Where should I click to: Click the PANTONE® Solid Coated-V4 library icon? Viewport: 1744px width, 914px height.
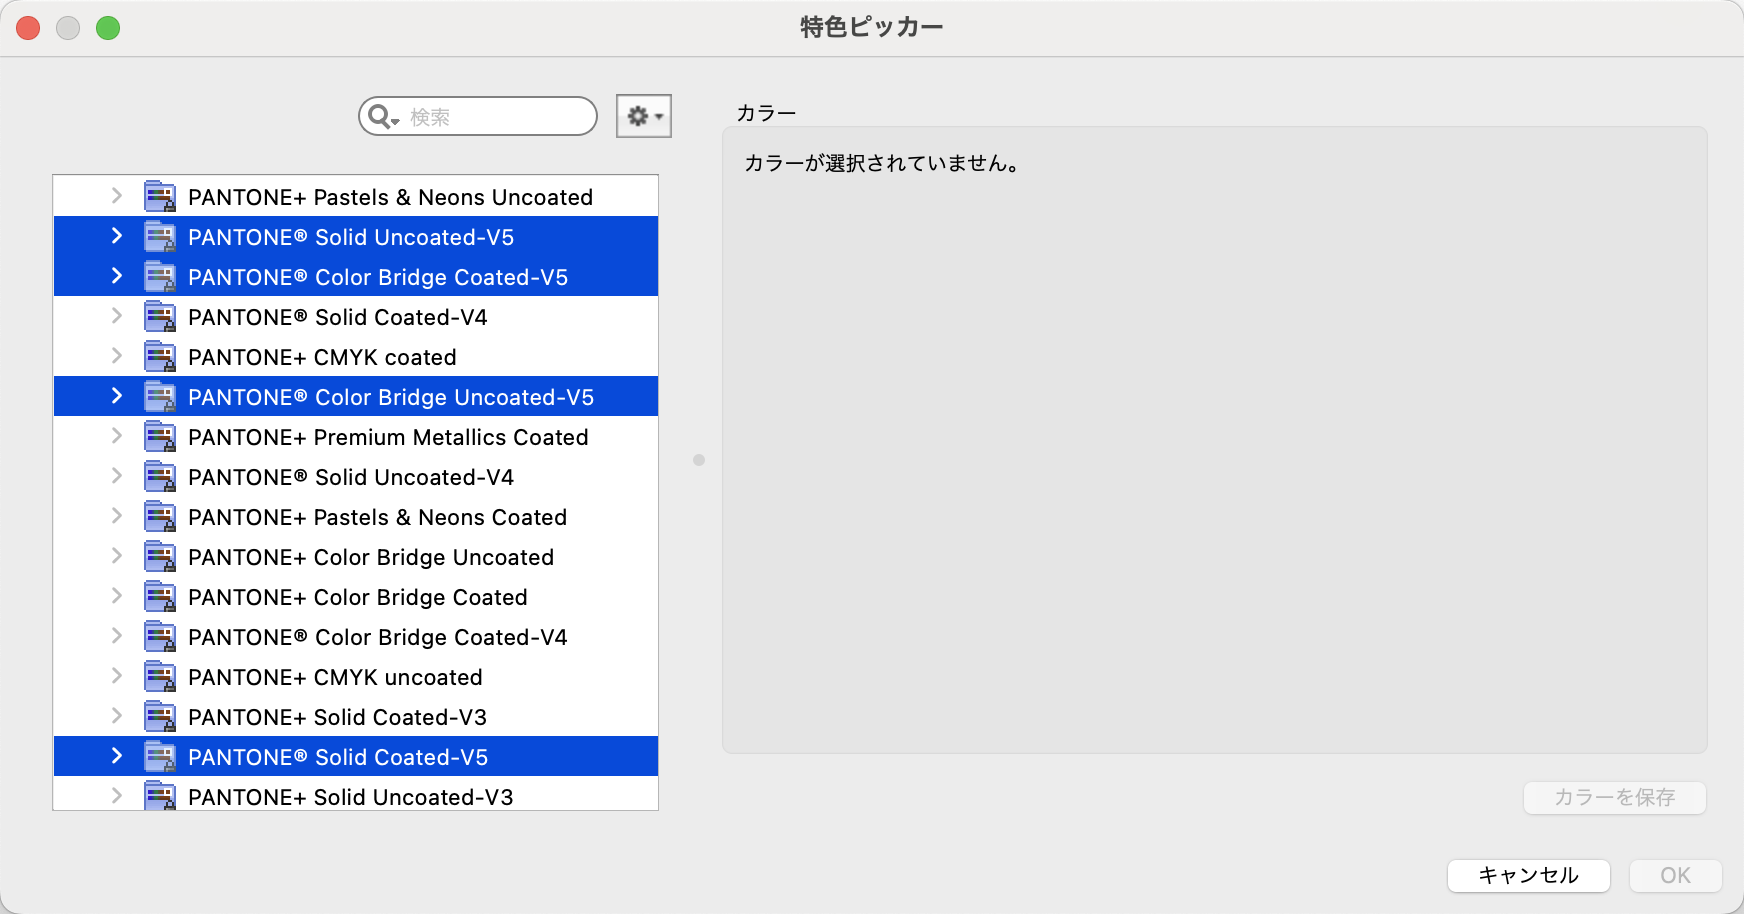click(160, 316)
